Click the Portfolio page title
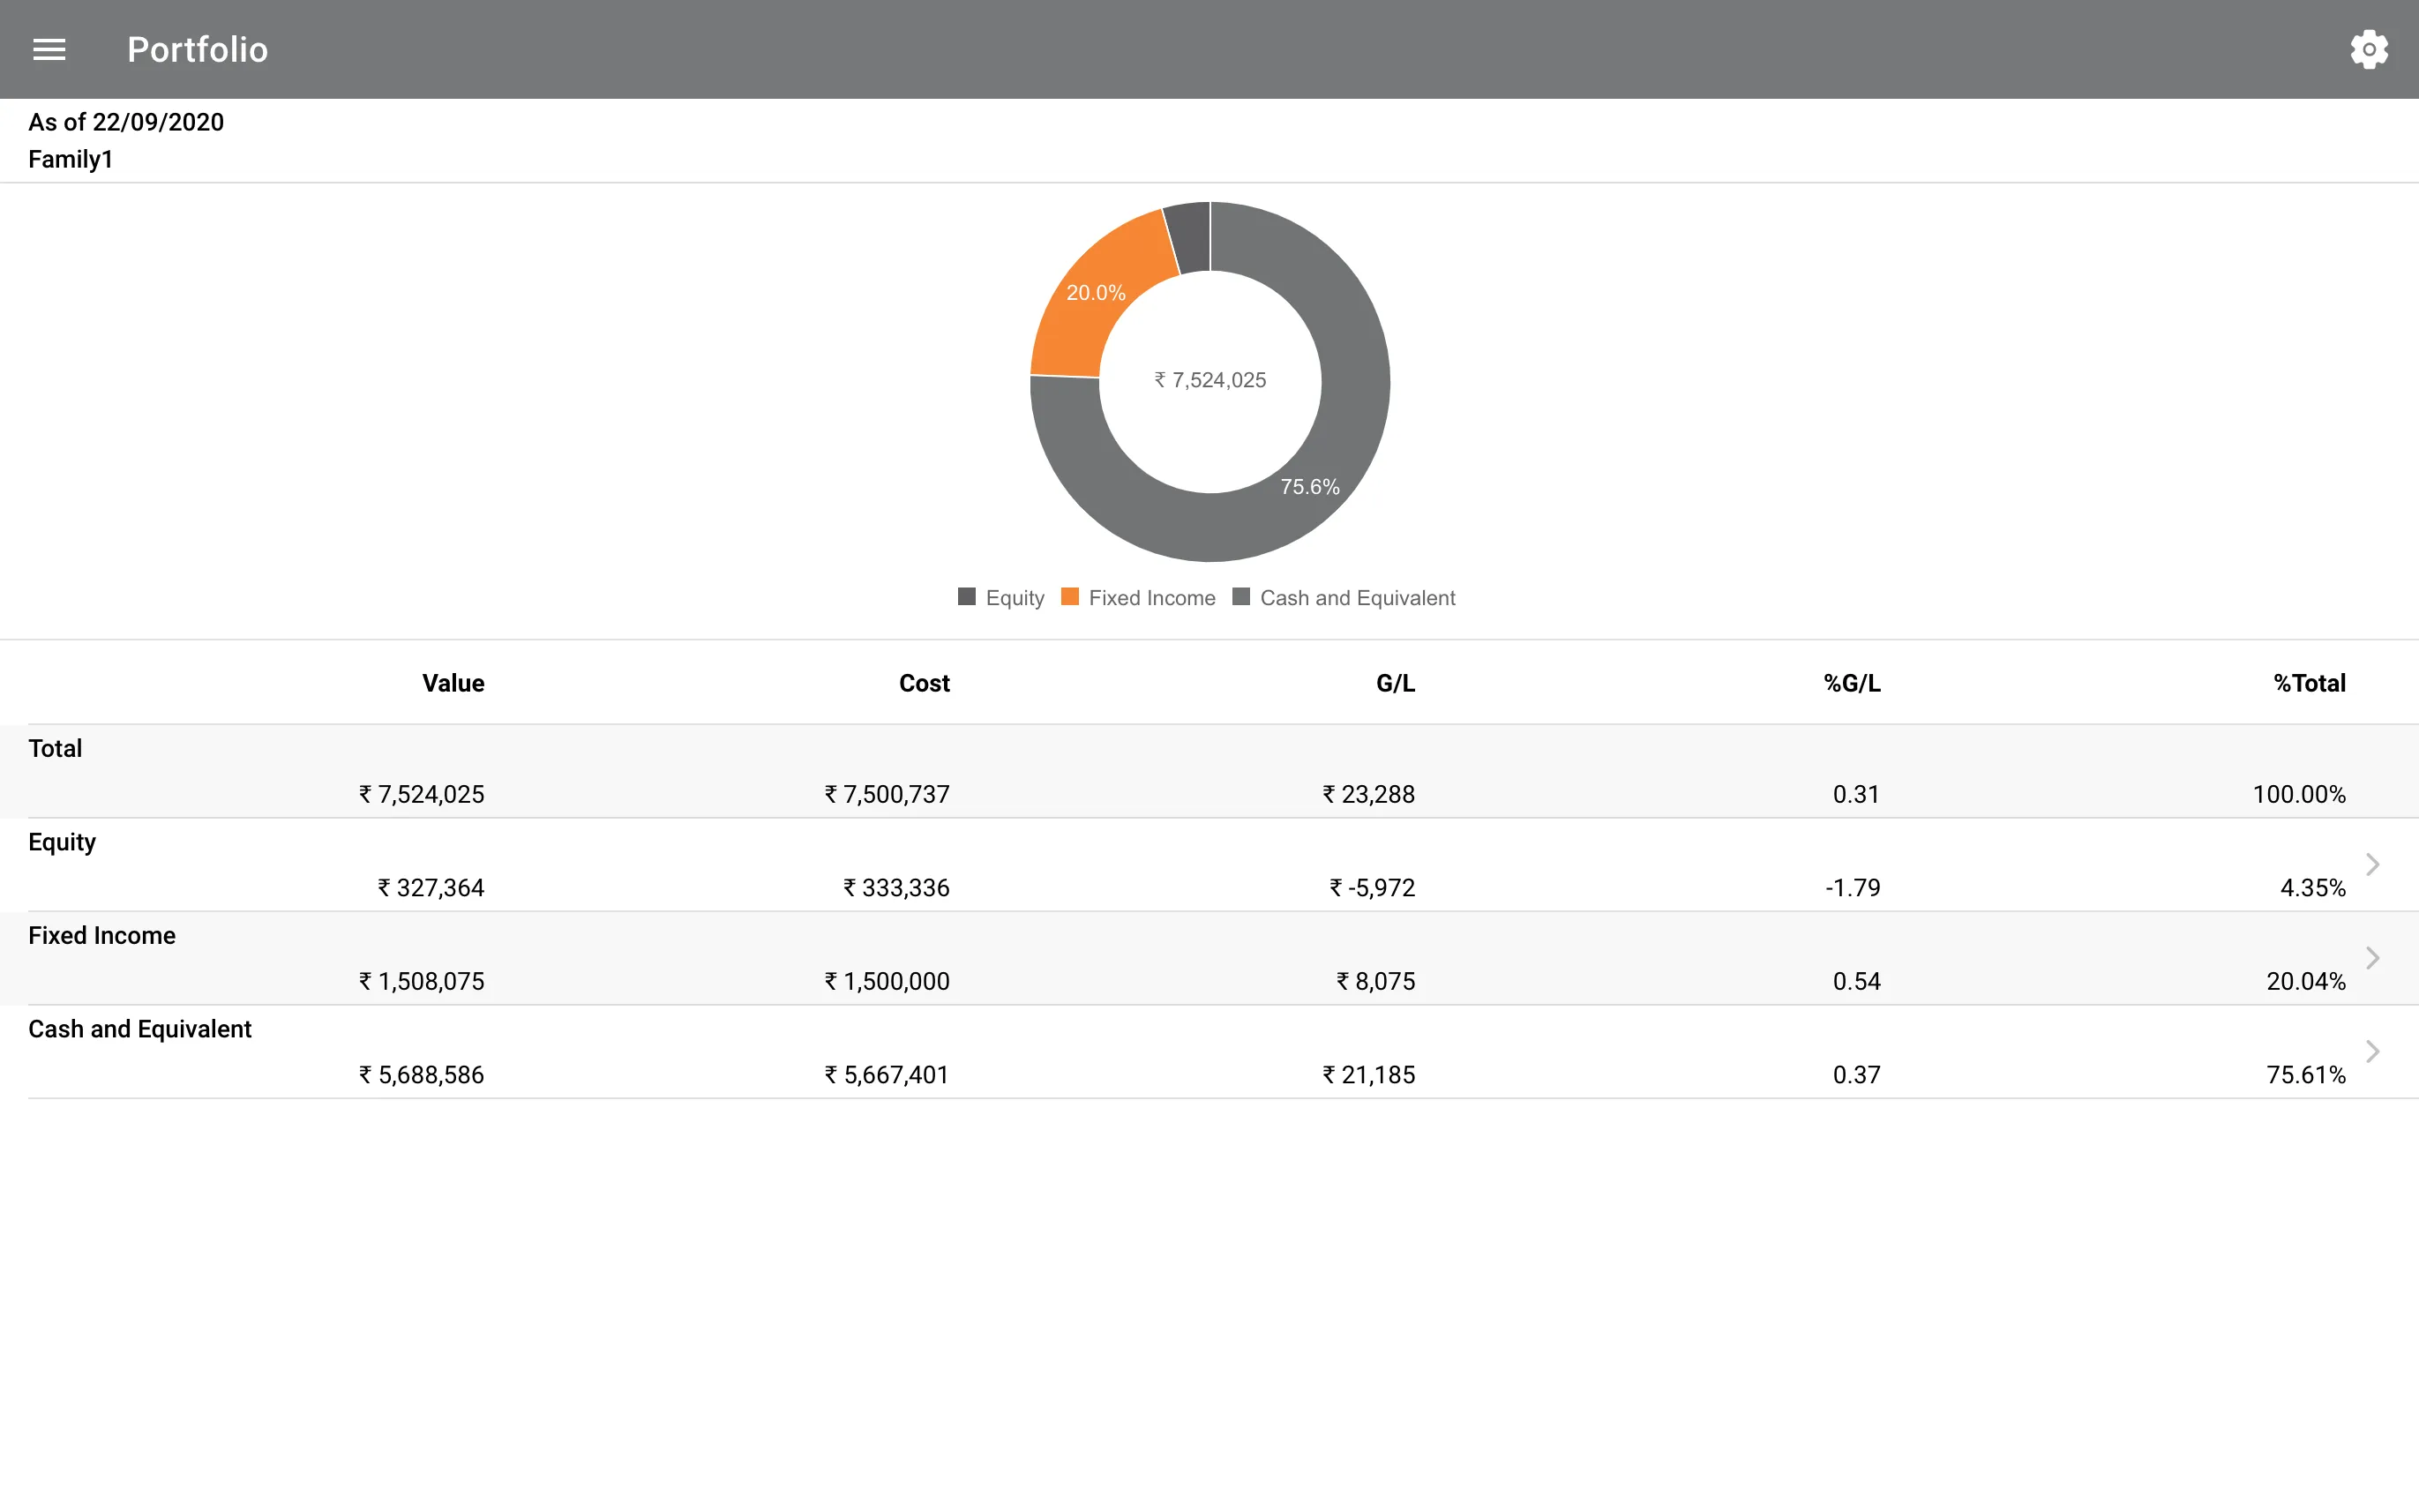Viewport: 2419px width, 1512px height. pyautogui.click(x=197, y=49)
